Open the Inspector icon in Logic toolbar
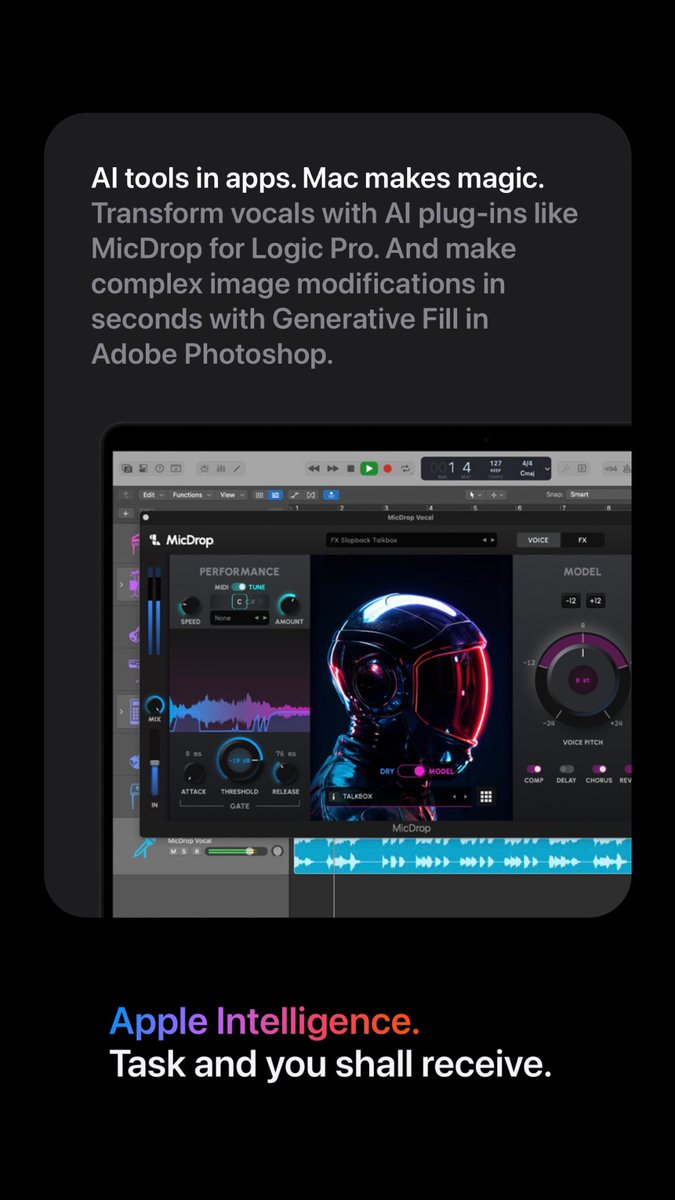Viewport: 675px width, 1200px height. point(144,468)
